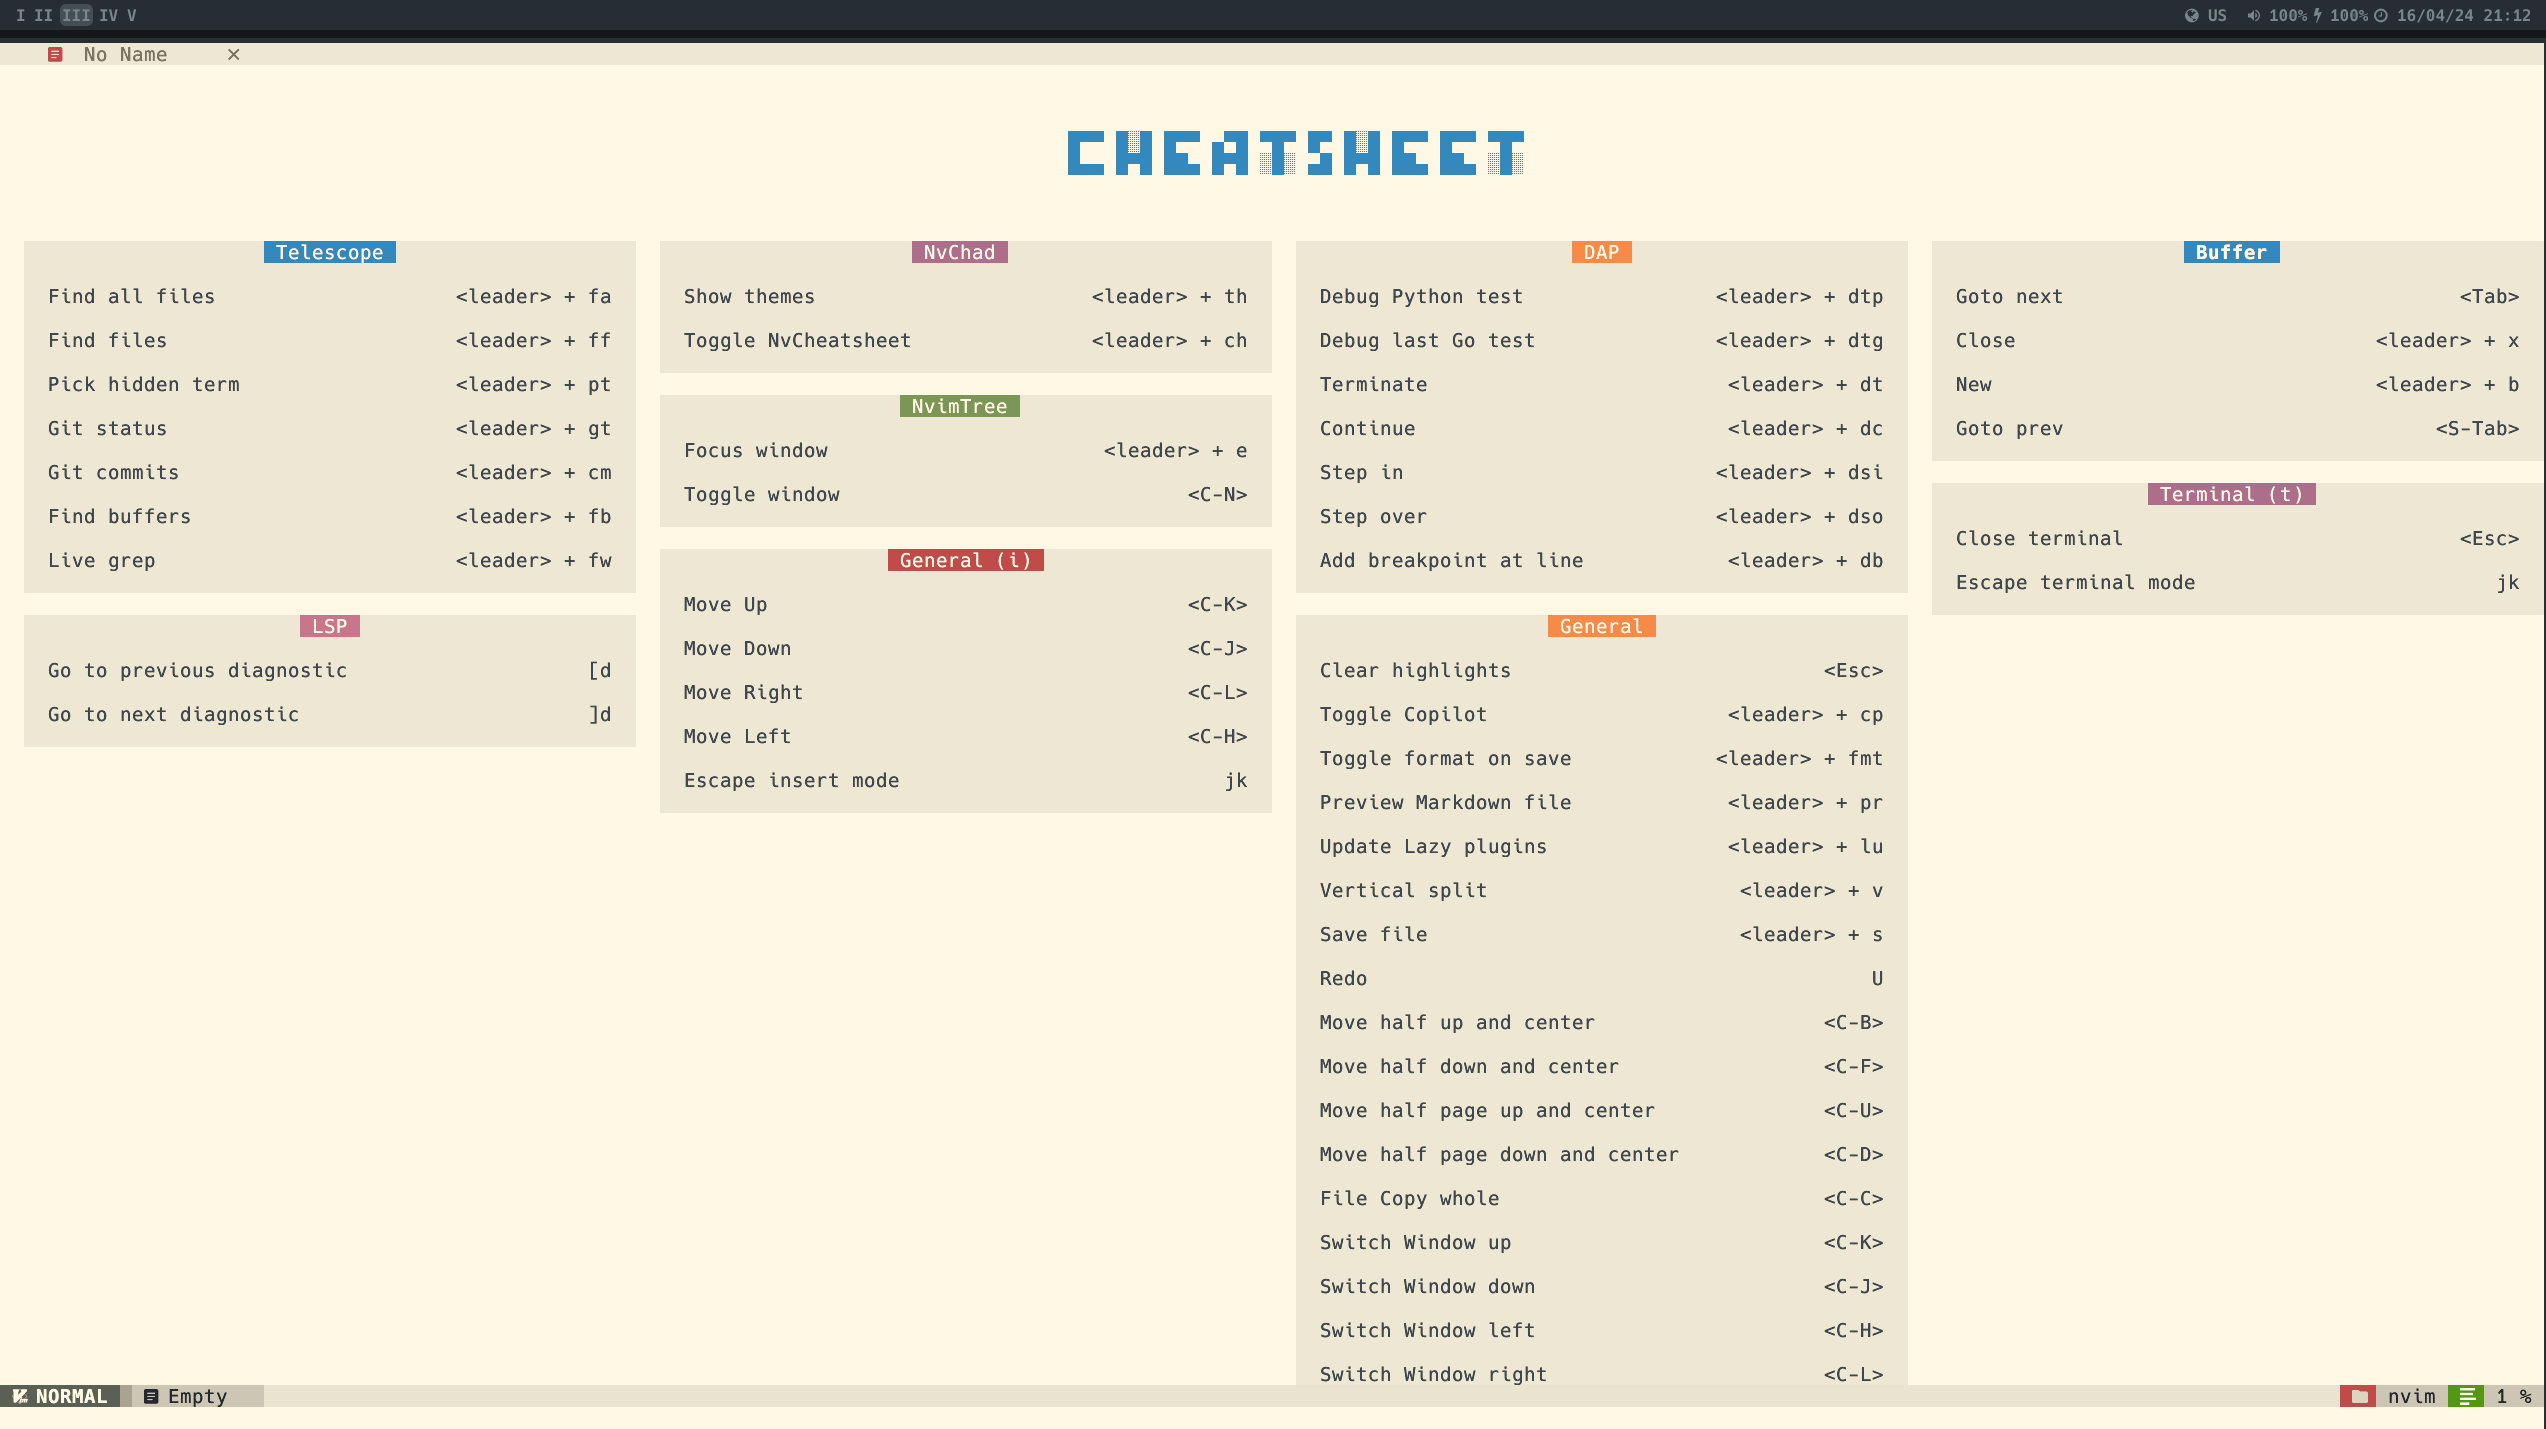
Task: Switch to workspace IV
Action: (x=108, y=15)
